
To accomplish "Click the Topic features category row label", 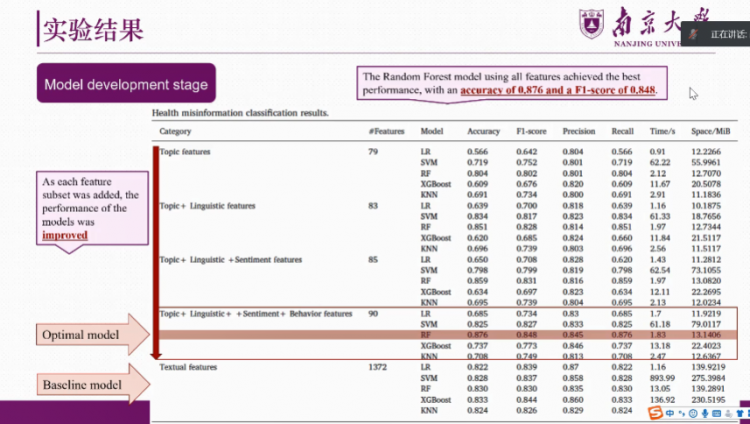I will pos(185,152).
